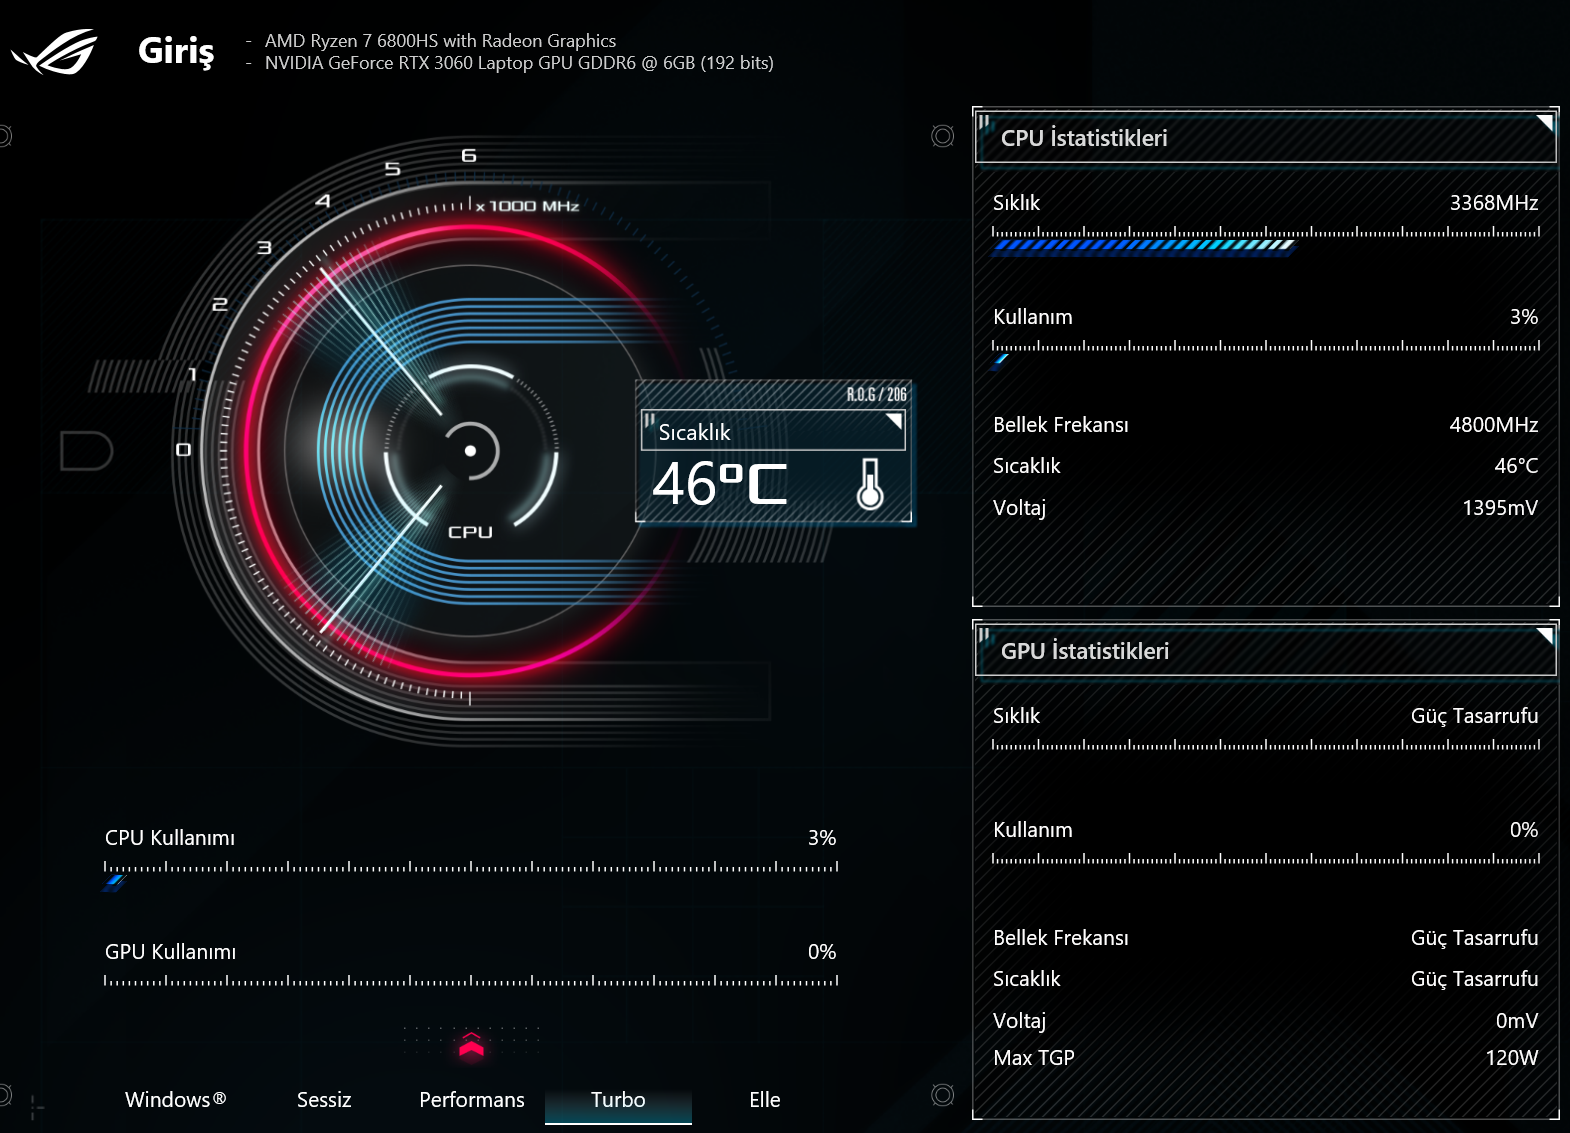This screenshot has height=1133, width=1570.
Task: Switch to Performans mode
Action: coord(472,1100)
